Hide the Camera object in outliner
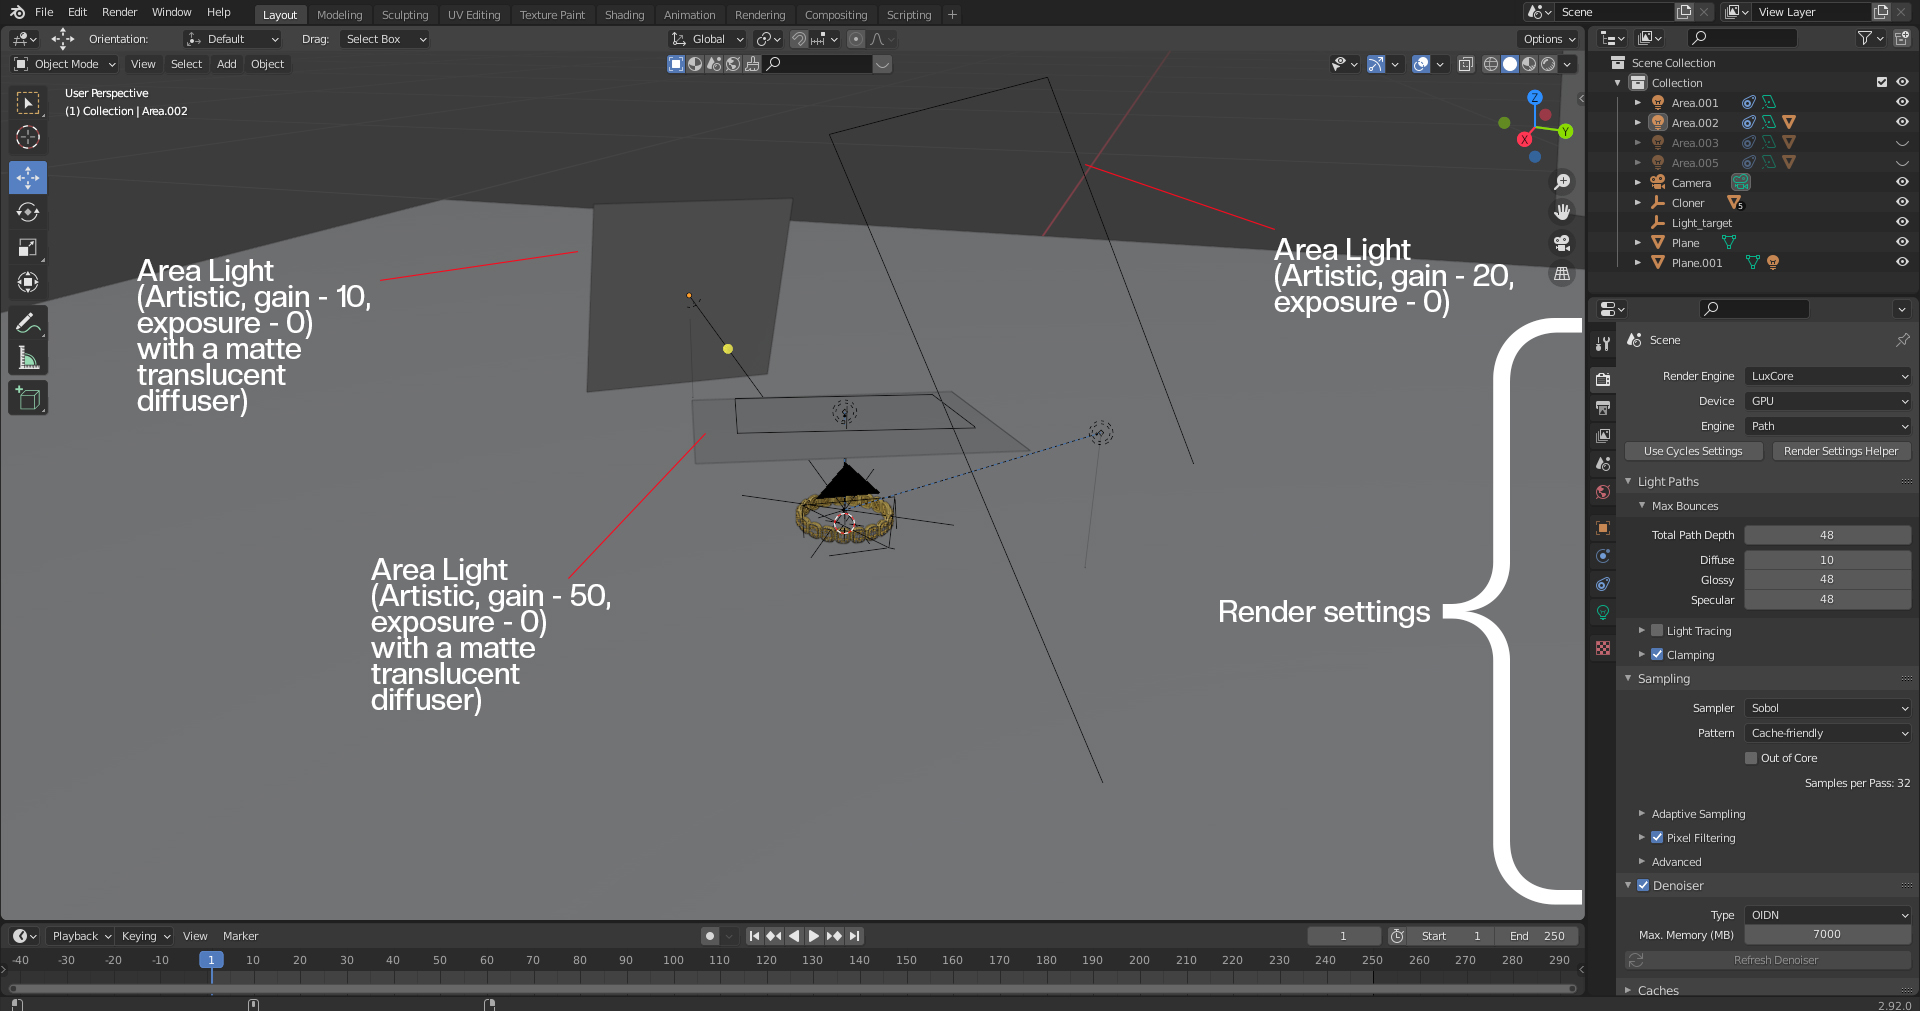The height and width of the screenshot is (1011, 1920). tap(1902, 183)
